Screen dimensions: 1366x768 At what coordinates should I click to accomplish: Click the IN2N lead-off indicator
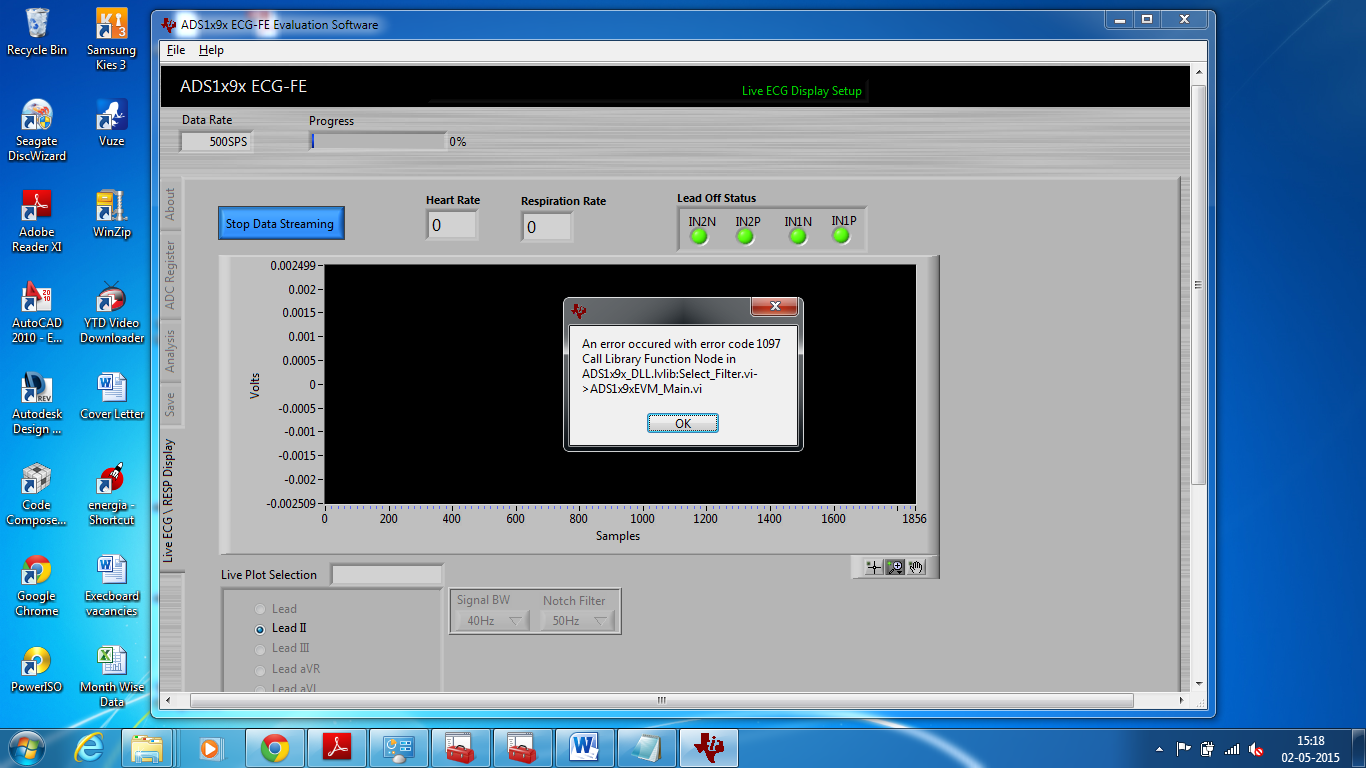coord(699,237)
